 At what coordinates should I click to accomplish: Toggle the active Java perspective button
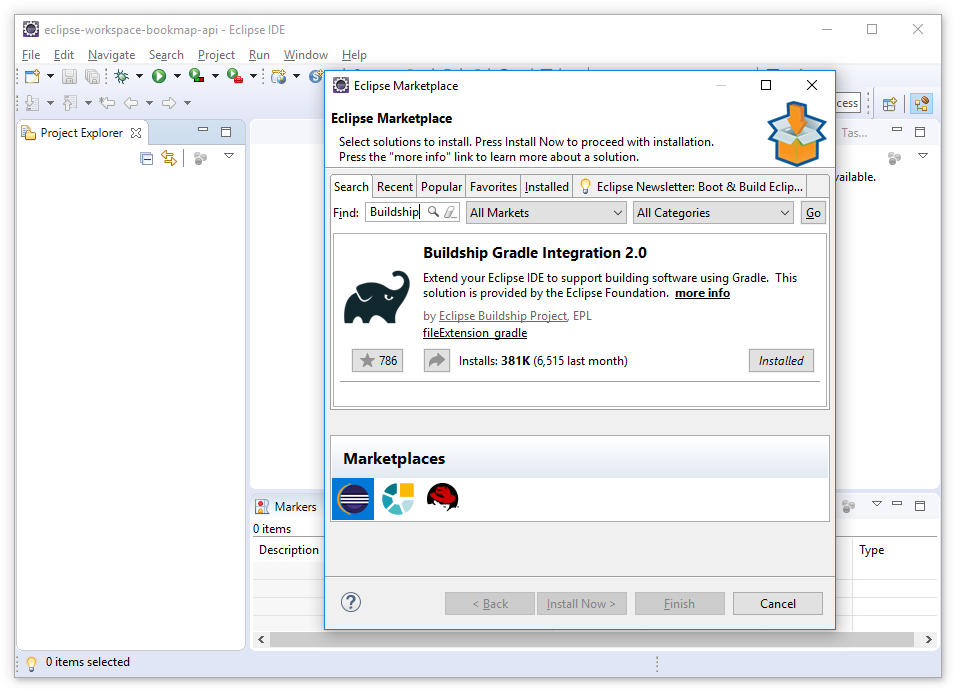(921, 103)
